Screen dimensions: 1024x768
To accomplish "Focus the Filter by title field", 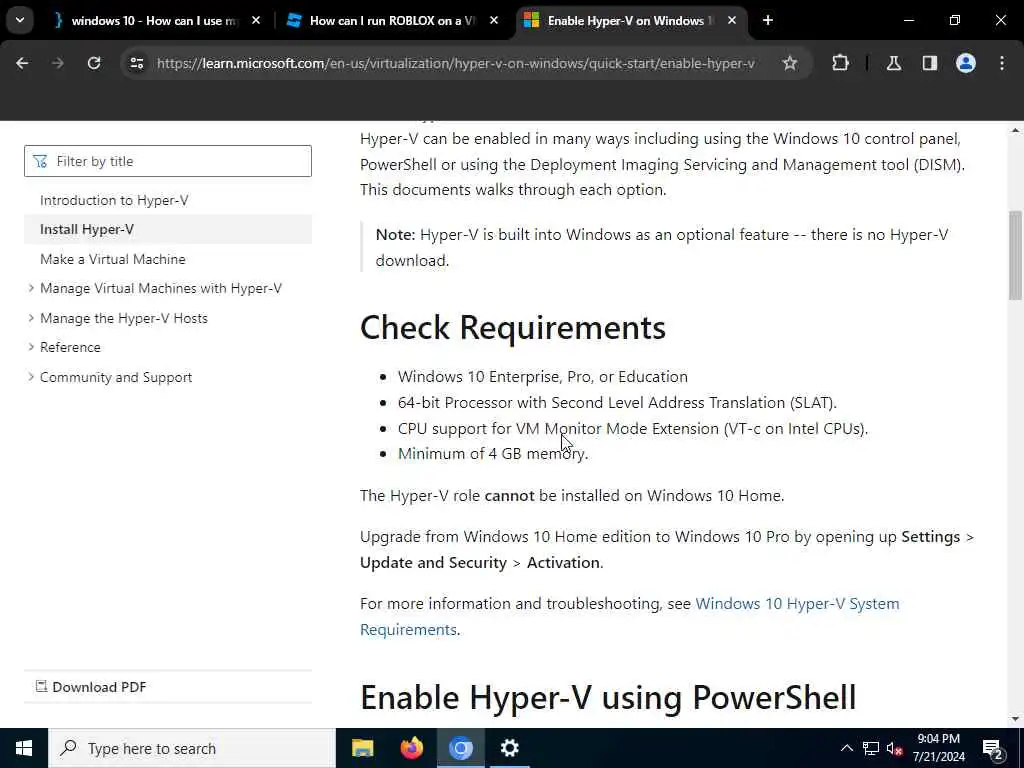I will tap(168, 161).
